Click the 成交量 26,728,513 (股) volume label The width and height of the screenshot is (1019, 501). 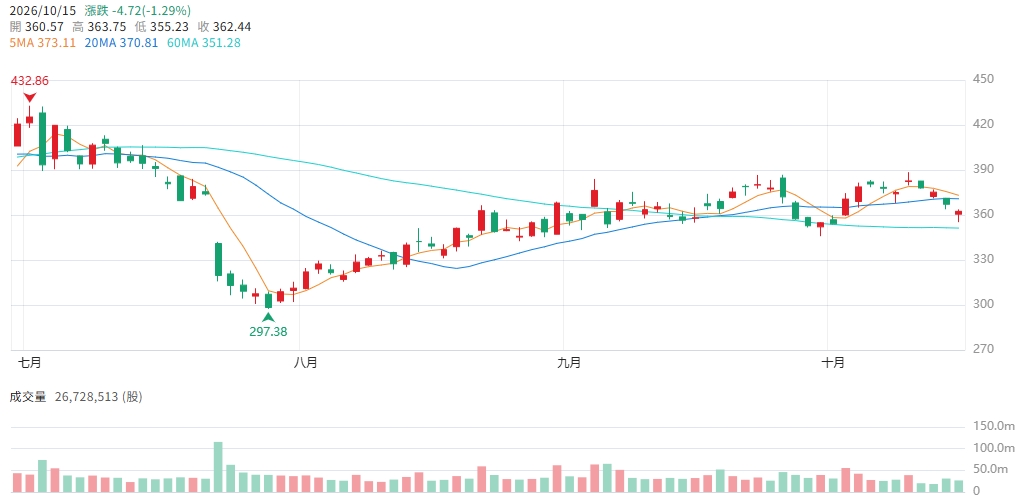[x=76, y=397]
